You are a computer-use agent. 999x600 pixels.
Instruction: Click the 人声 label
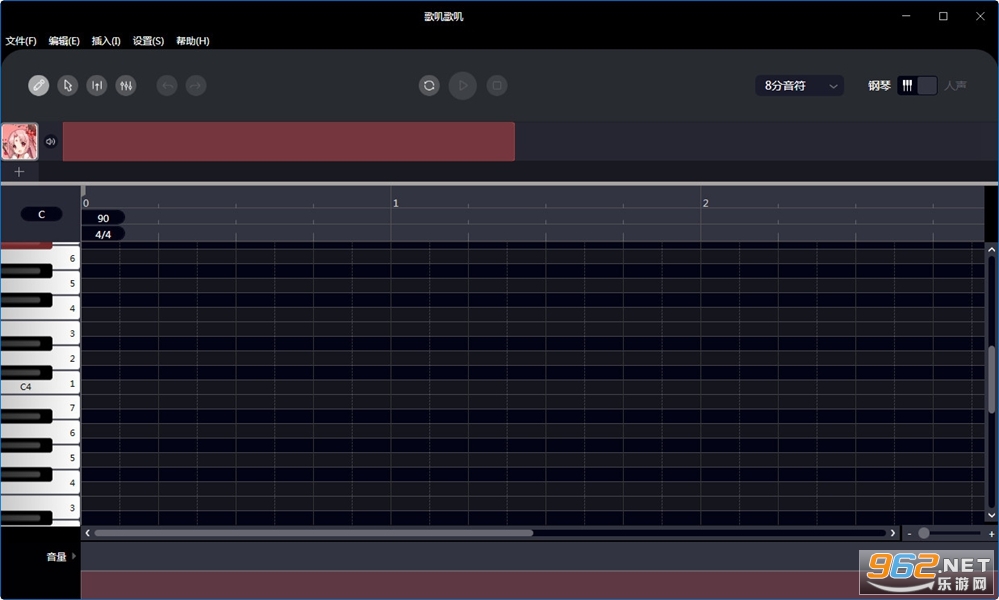tap(955, 85)
